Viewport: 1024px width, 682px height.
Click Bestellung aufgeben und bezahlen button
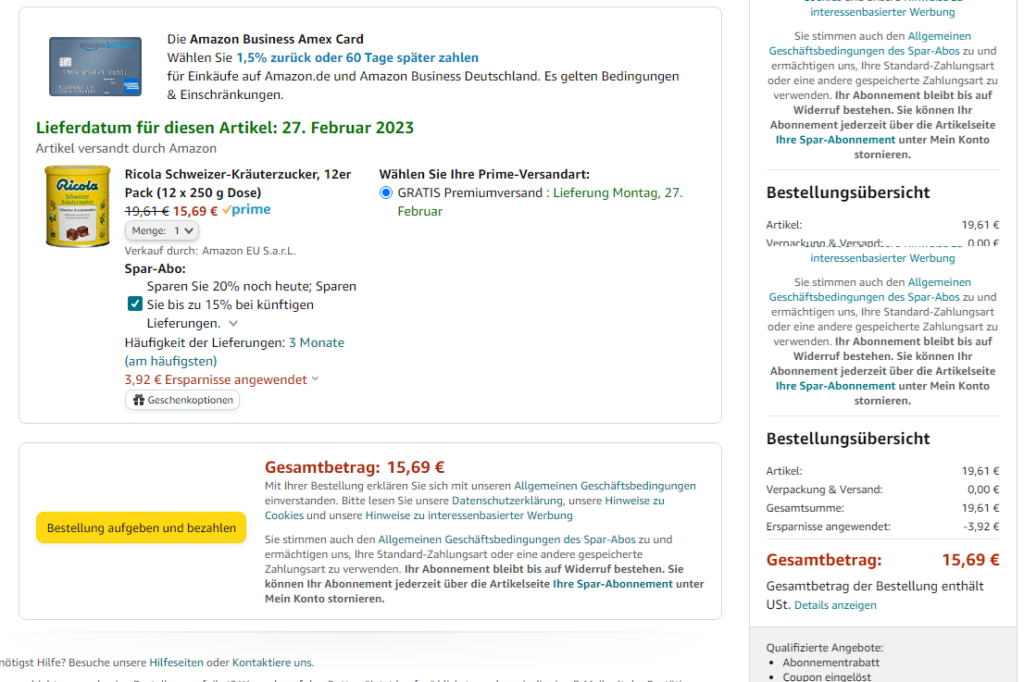[x=141, y=528]
